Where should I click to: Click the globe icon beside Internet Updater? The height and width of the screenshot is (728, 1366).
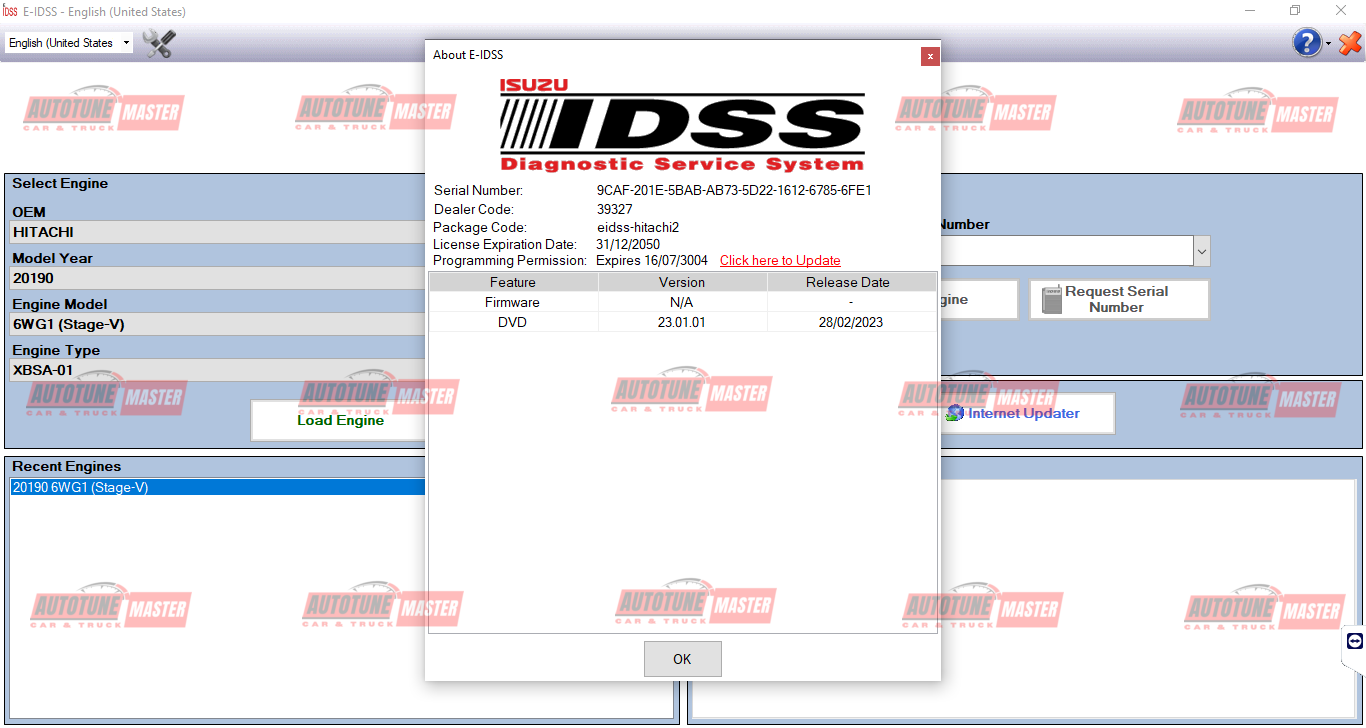click(x=953, y=413)
